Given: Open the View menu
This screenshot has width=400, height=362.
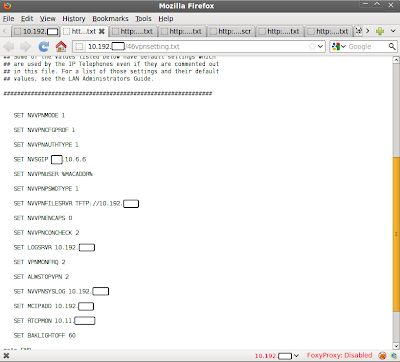Looking at the screenshot, I should (48, 19).
